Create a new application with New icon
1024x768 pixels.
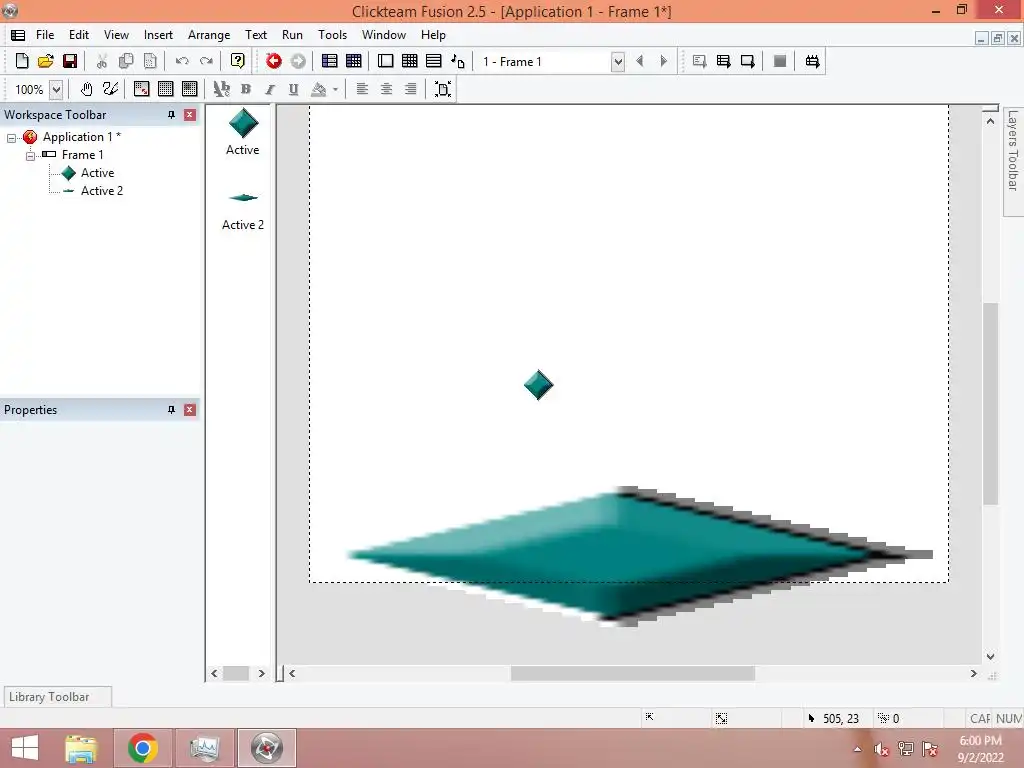click(22, 61)
